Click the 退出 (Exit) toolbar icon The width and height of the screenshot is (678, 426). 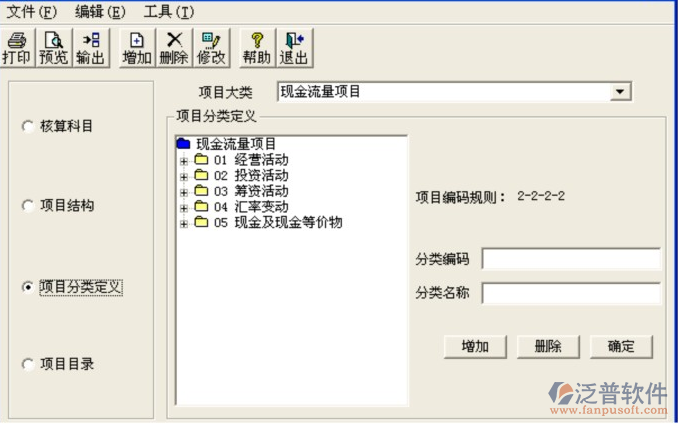tap(293, 47)
